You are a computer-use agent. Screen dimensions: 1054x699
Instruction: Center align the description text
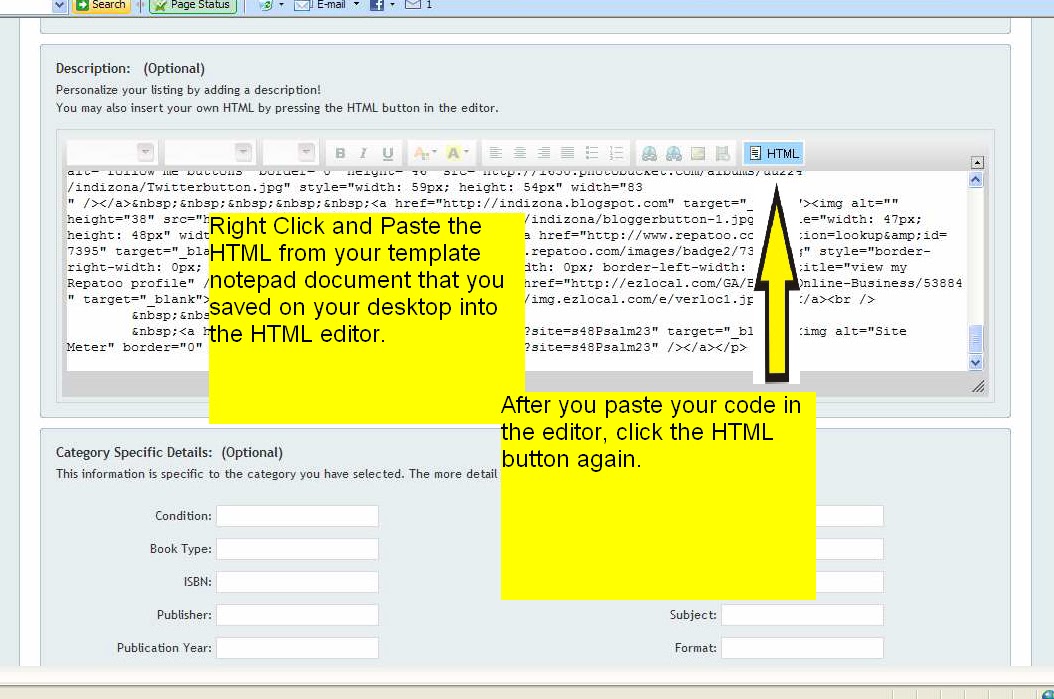[519, 151]
